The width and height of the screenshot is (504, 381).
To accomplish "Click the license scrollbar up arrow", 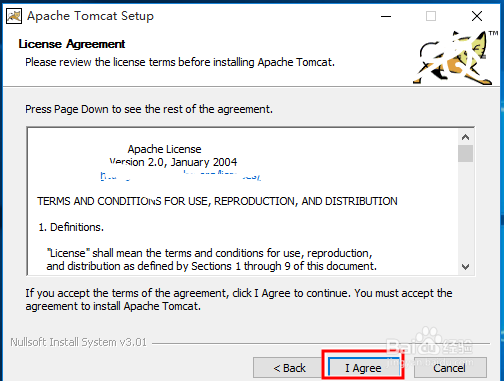I will (x=465, y=137).
